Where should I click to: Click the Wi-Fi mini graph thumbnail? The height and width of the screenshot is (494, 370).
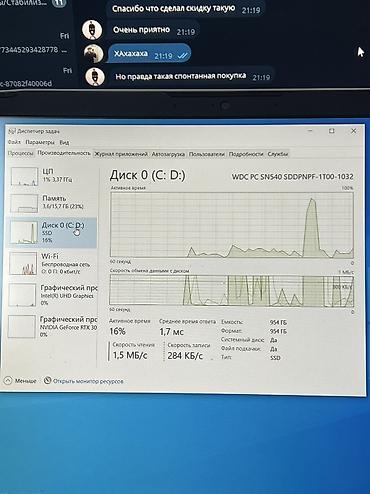pos(23,263)
